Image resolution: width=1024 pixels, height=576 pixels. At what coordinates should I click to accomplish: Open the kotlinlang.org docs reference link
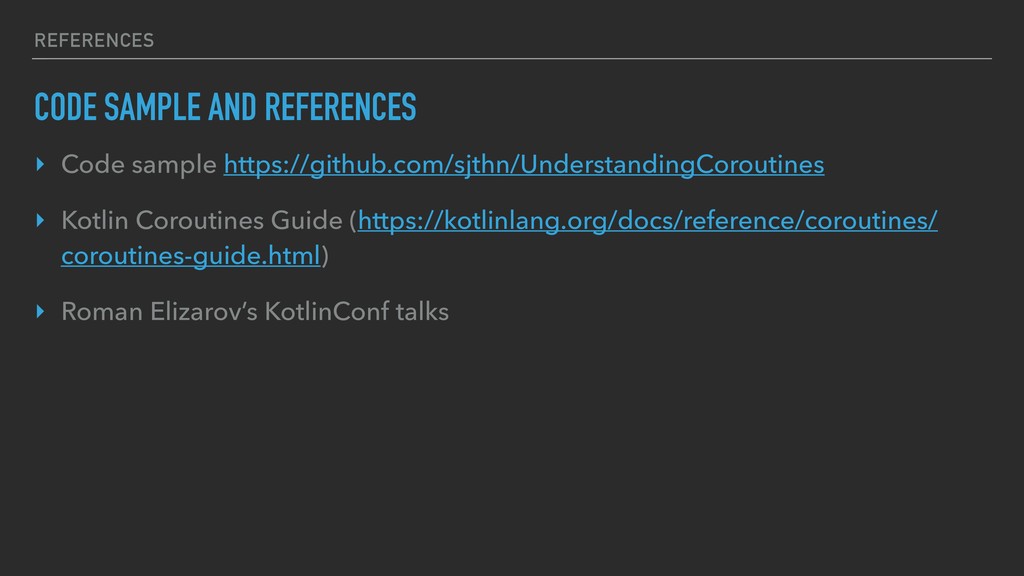coord(648,220)
